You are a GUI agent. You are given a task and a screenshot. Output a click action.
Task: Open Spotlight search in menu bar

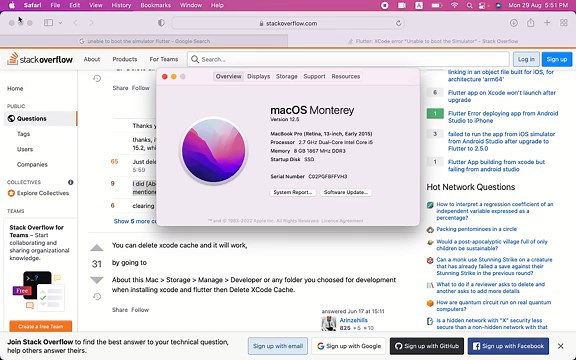point(469,5)
